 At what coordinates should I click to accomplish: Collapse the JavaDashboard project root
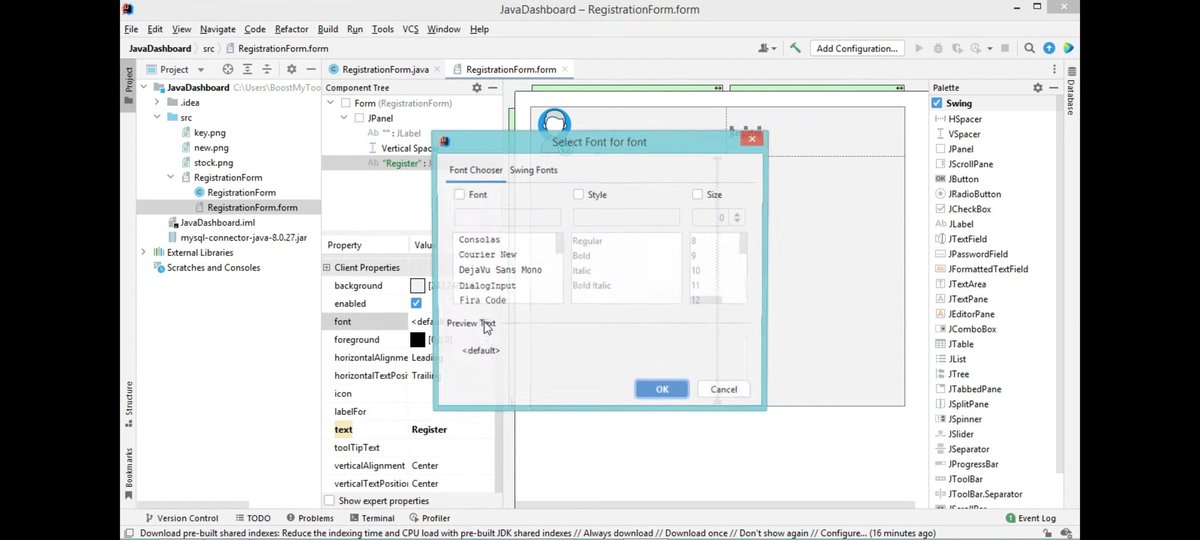point(144,87)
